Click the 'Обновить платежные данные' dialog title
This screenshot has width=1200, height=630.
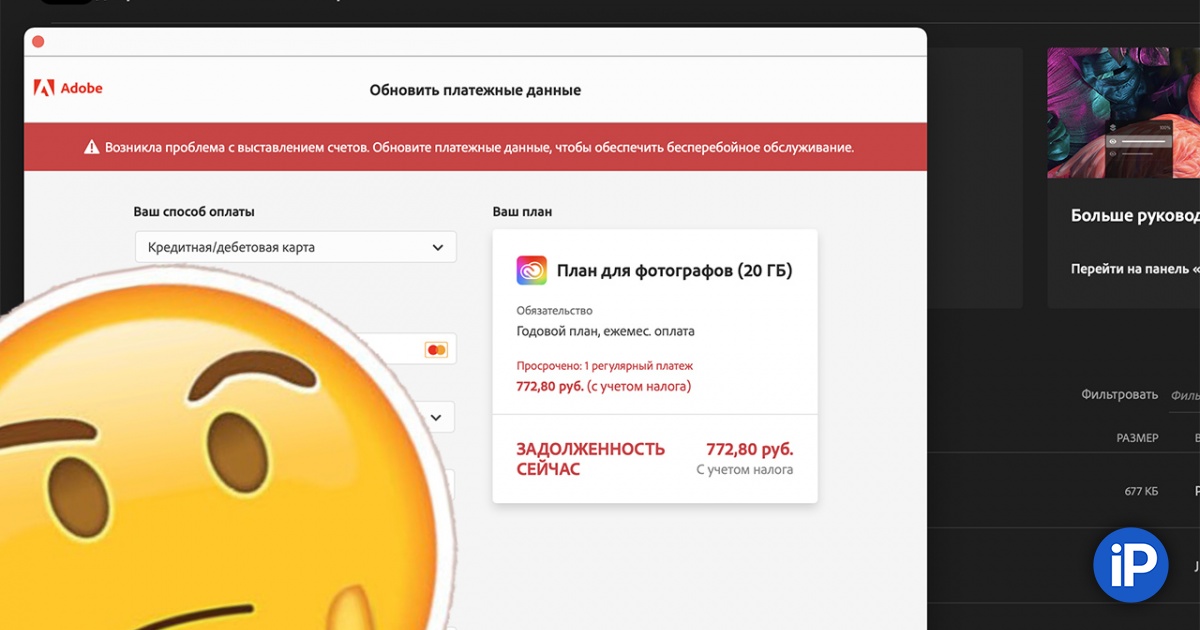pos(475,90)
